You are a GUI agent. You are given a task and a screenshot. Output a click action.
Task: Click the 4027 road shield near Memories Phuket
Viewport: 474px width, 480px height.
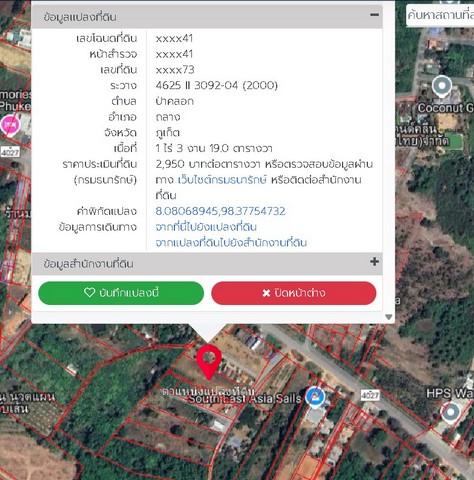(x=10, y=152)
